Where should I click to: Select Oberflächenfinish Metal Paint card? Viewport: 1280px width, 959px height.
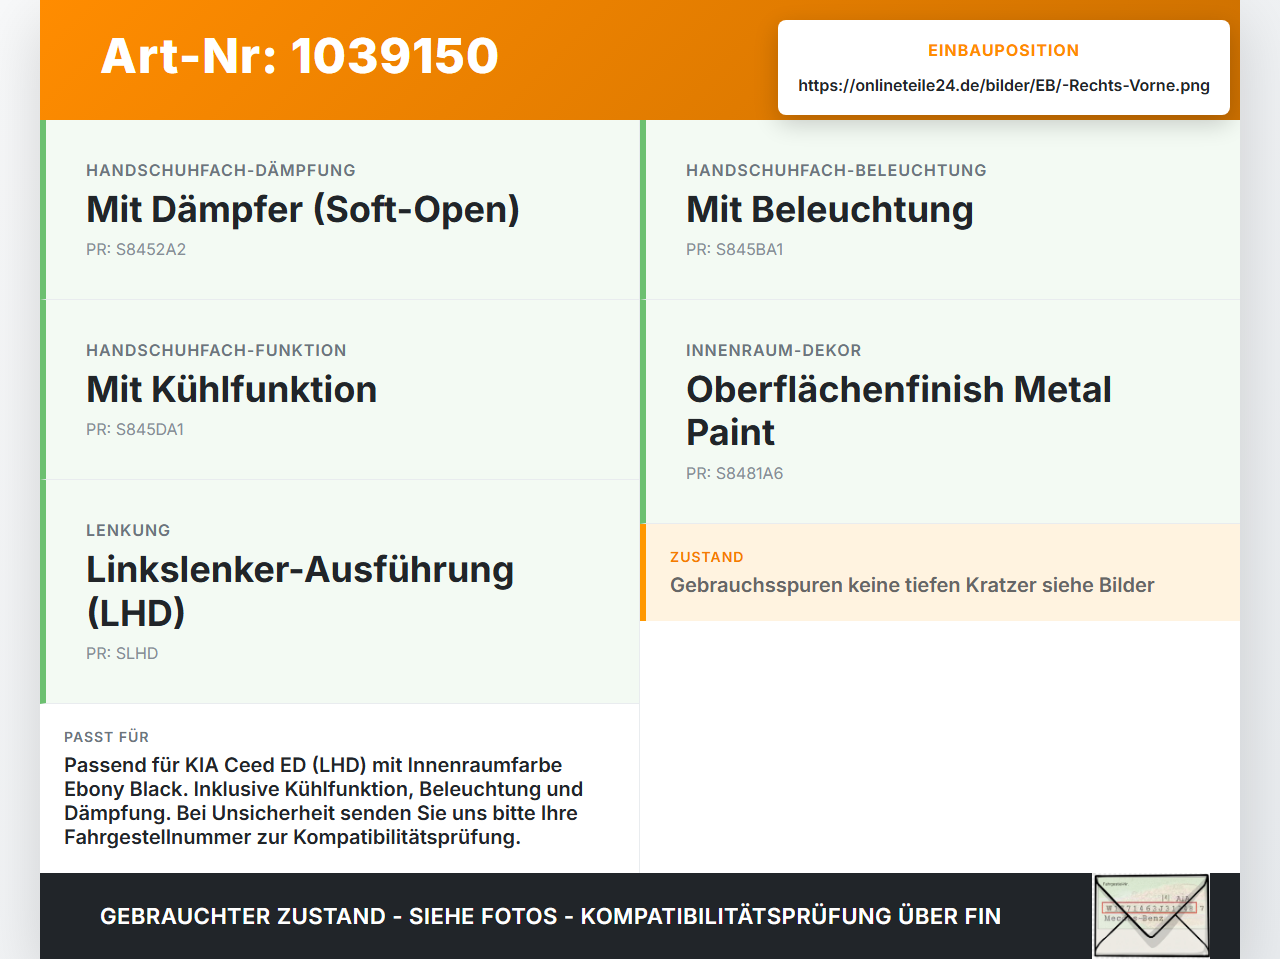(940, 412)
